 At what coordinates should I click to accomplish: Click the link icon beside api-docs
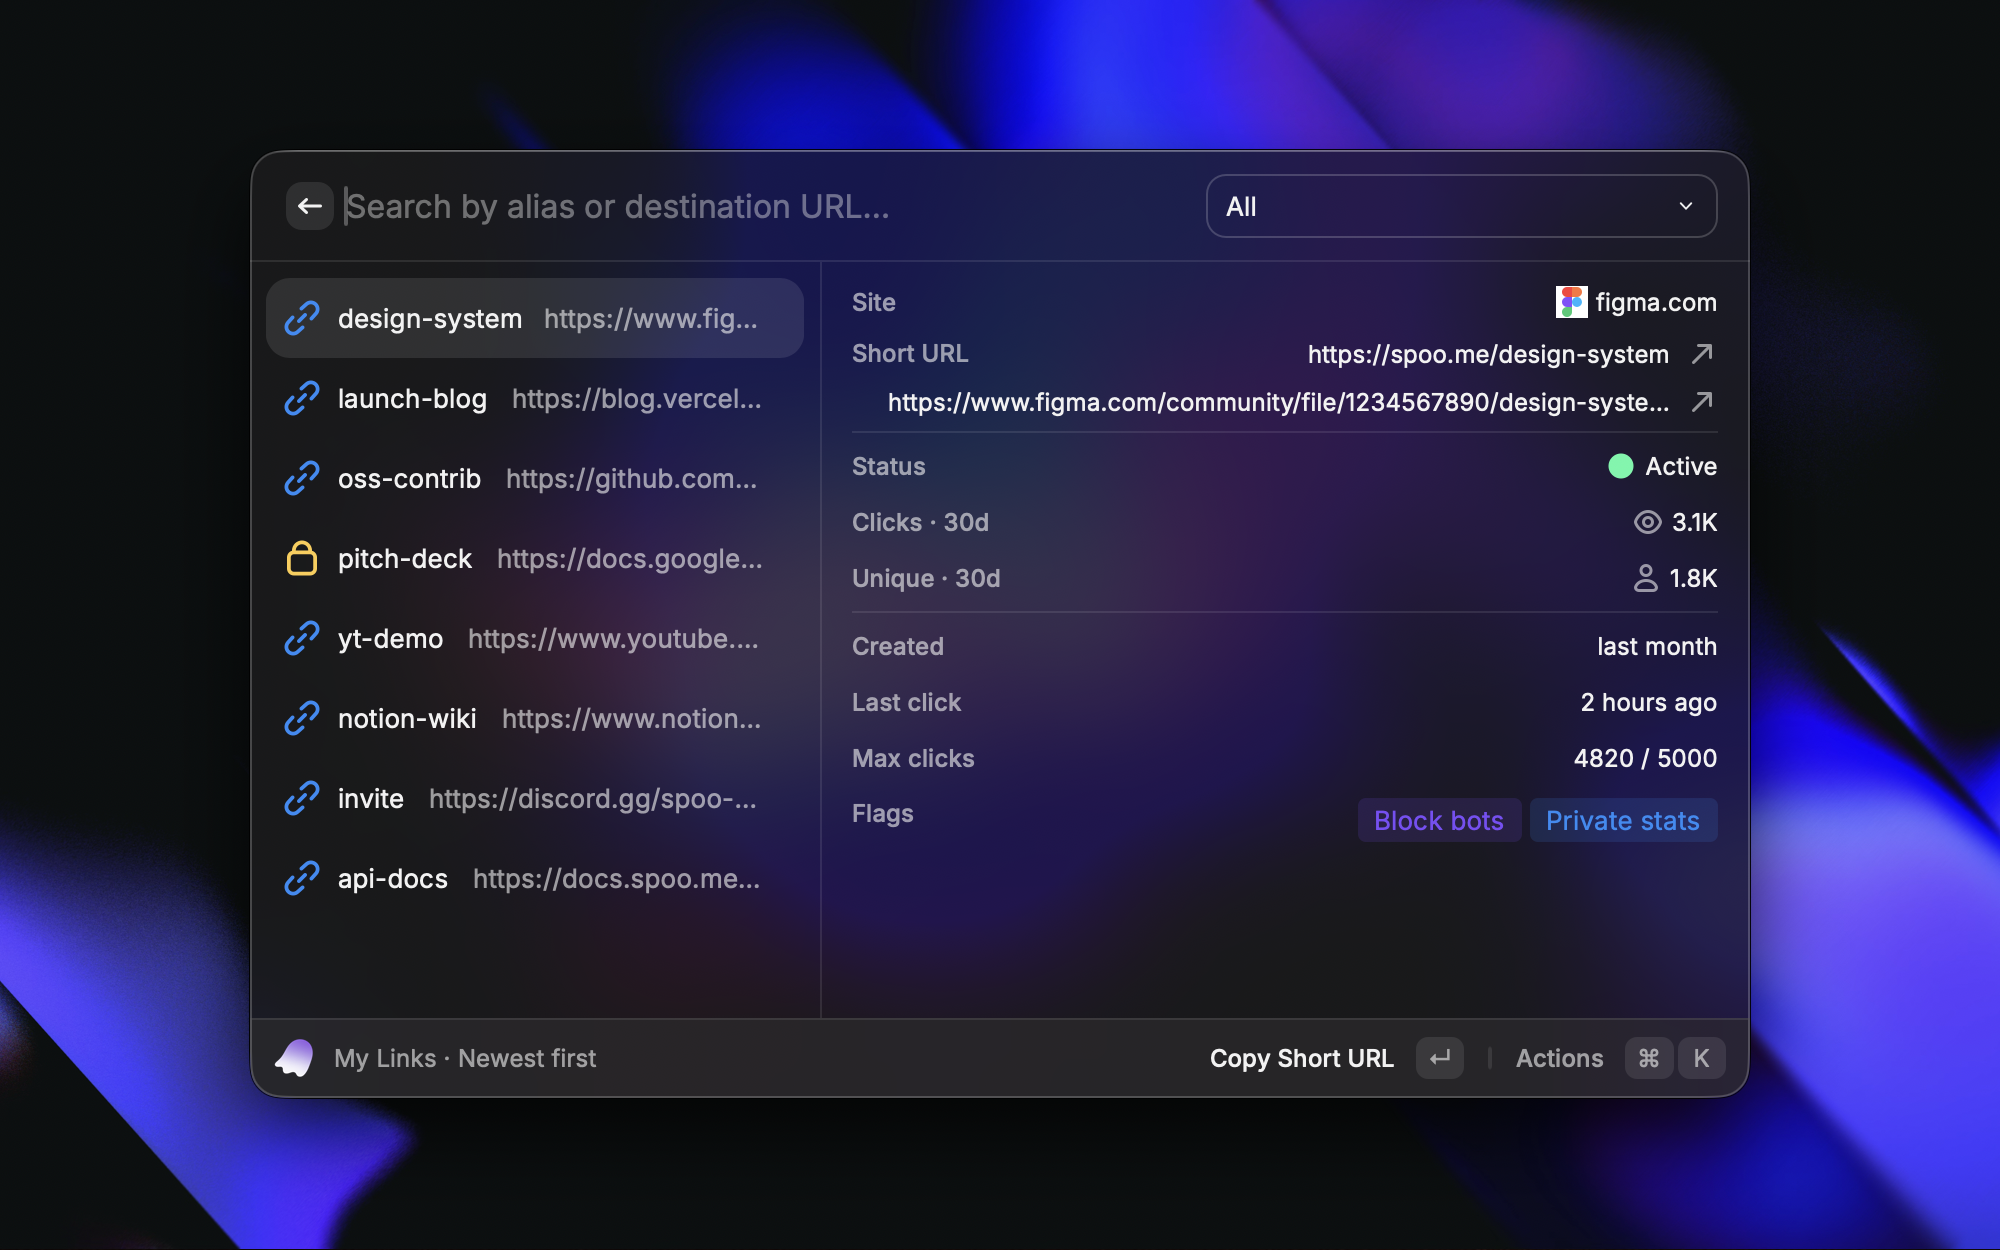pyautogui.click(x=301, y=878)
